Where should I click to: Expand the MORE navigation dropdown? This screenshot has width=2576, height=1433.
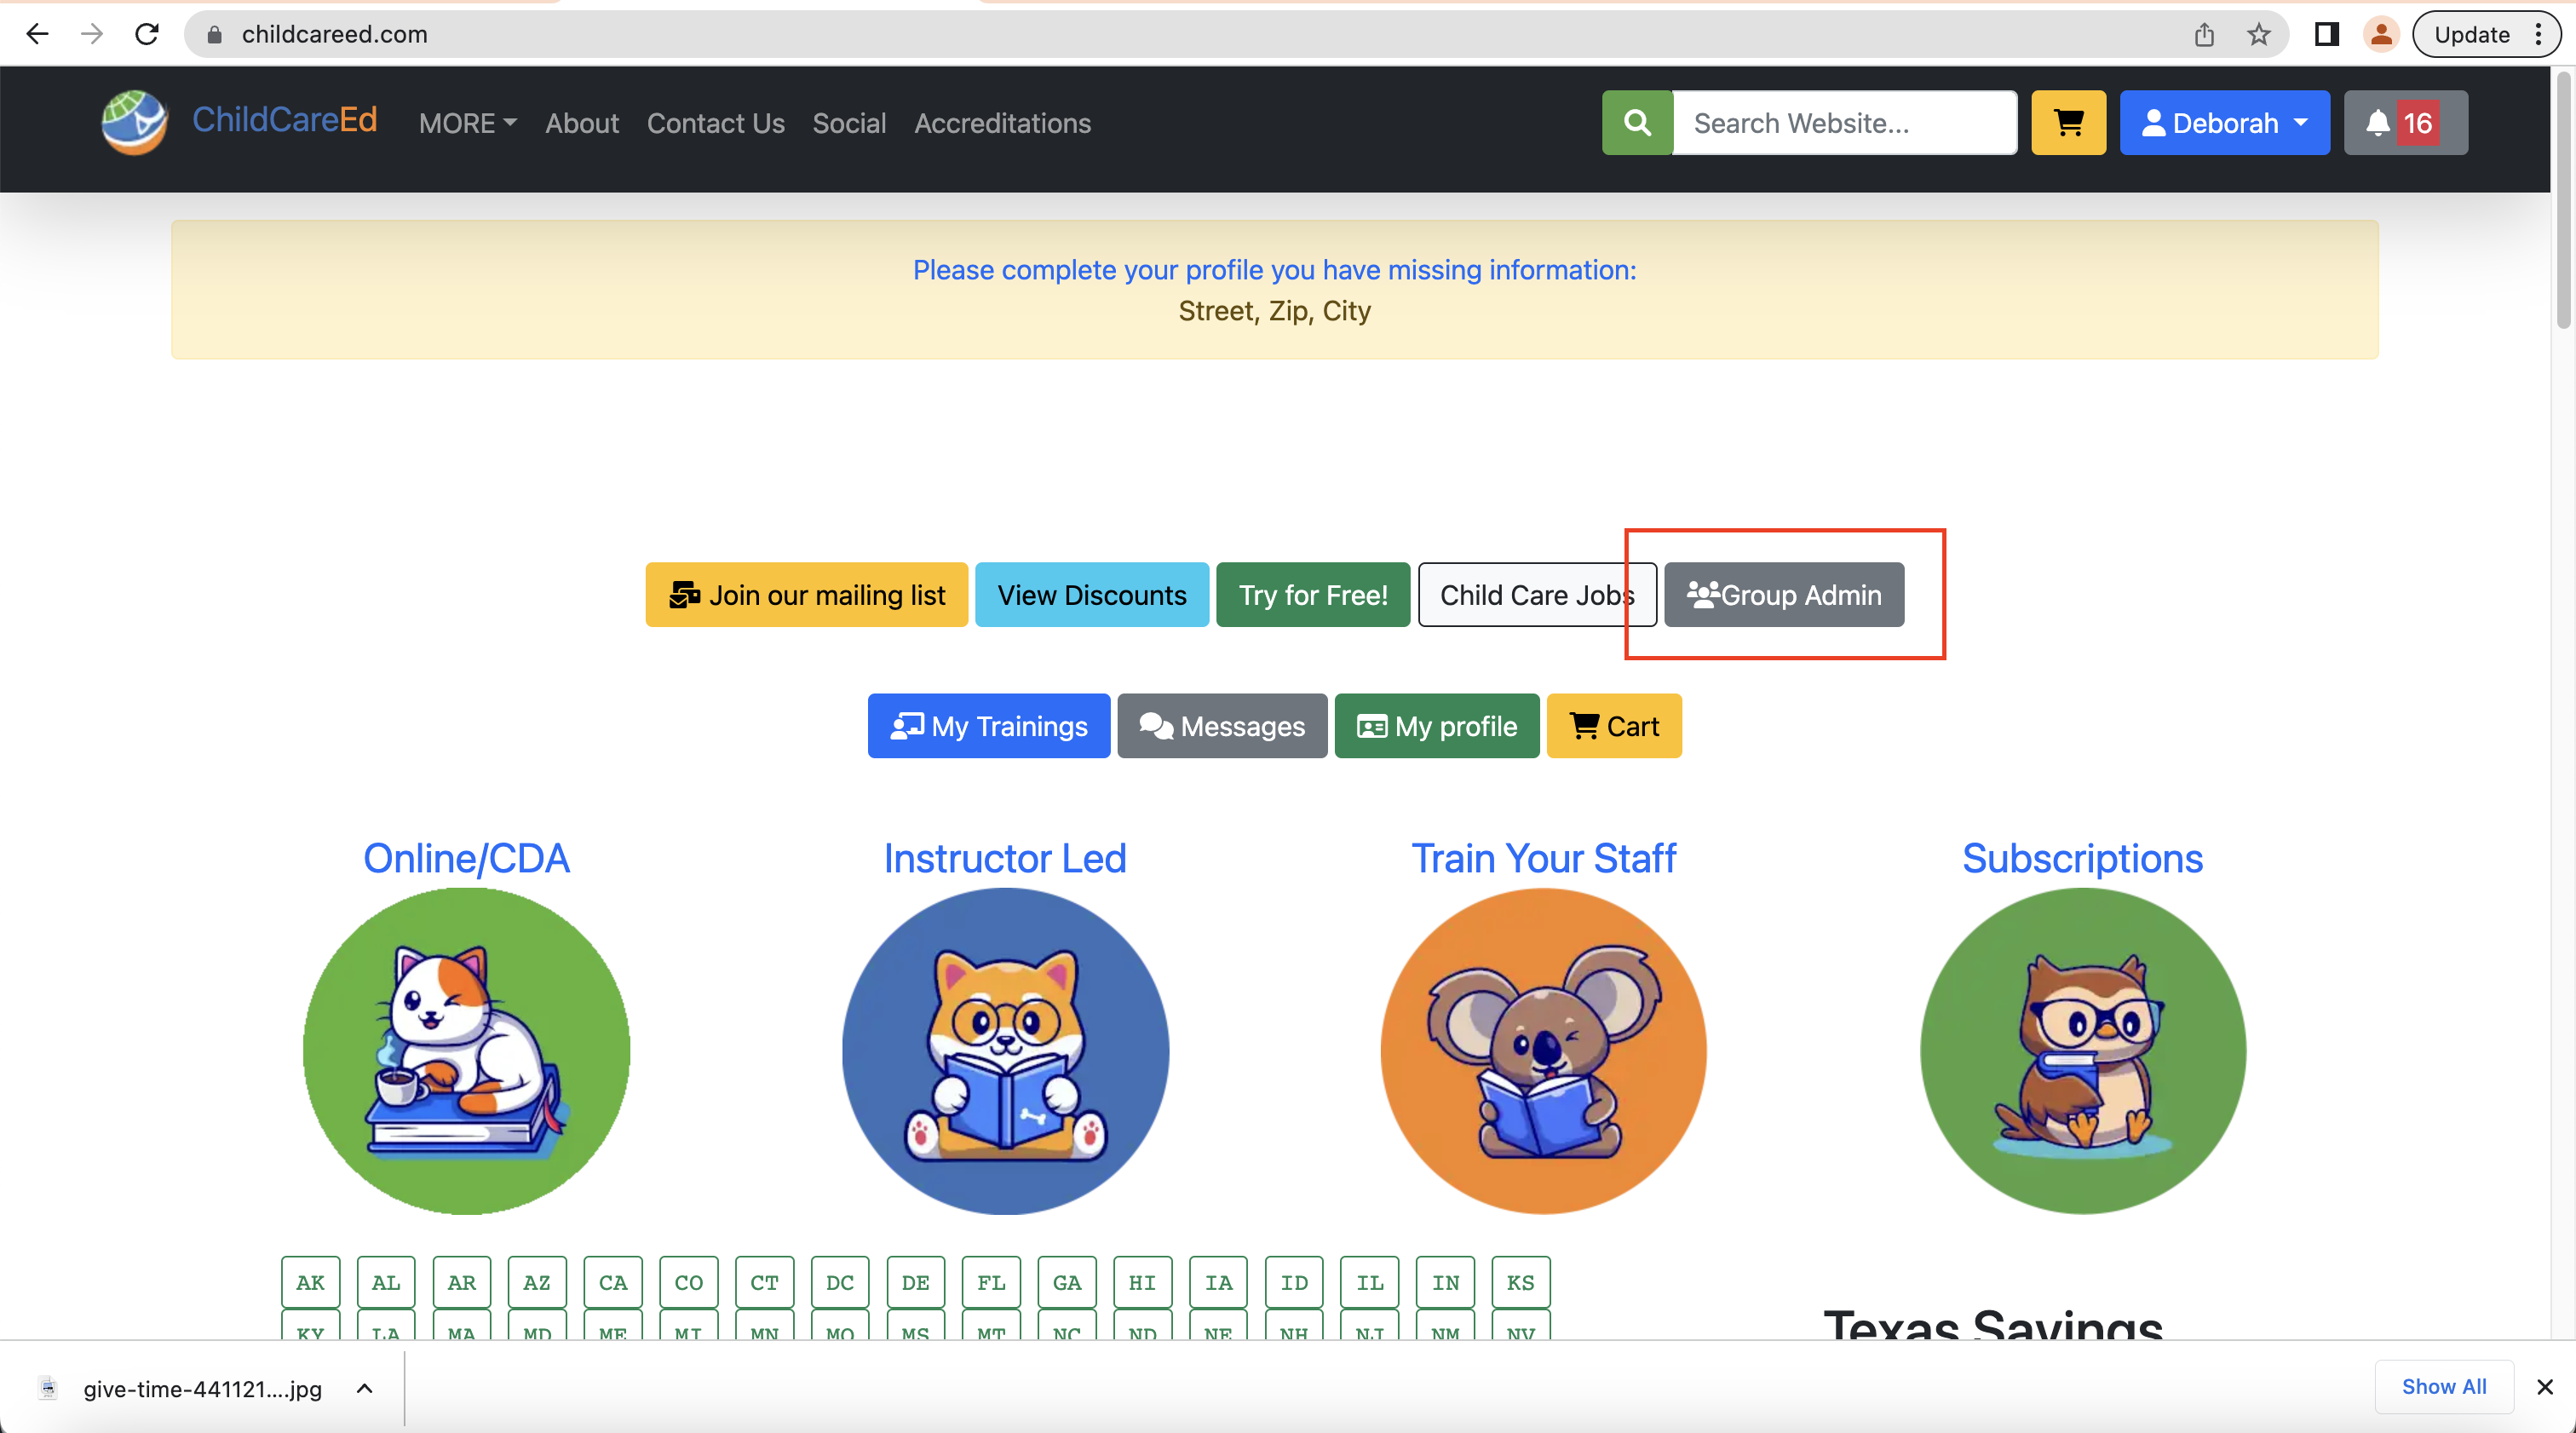coord(467,123)
